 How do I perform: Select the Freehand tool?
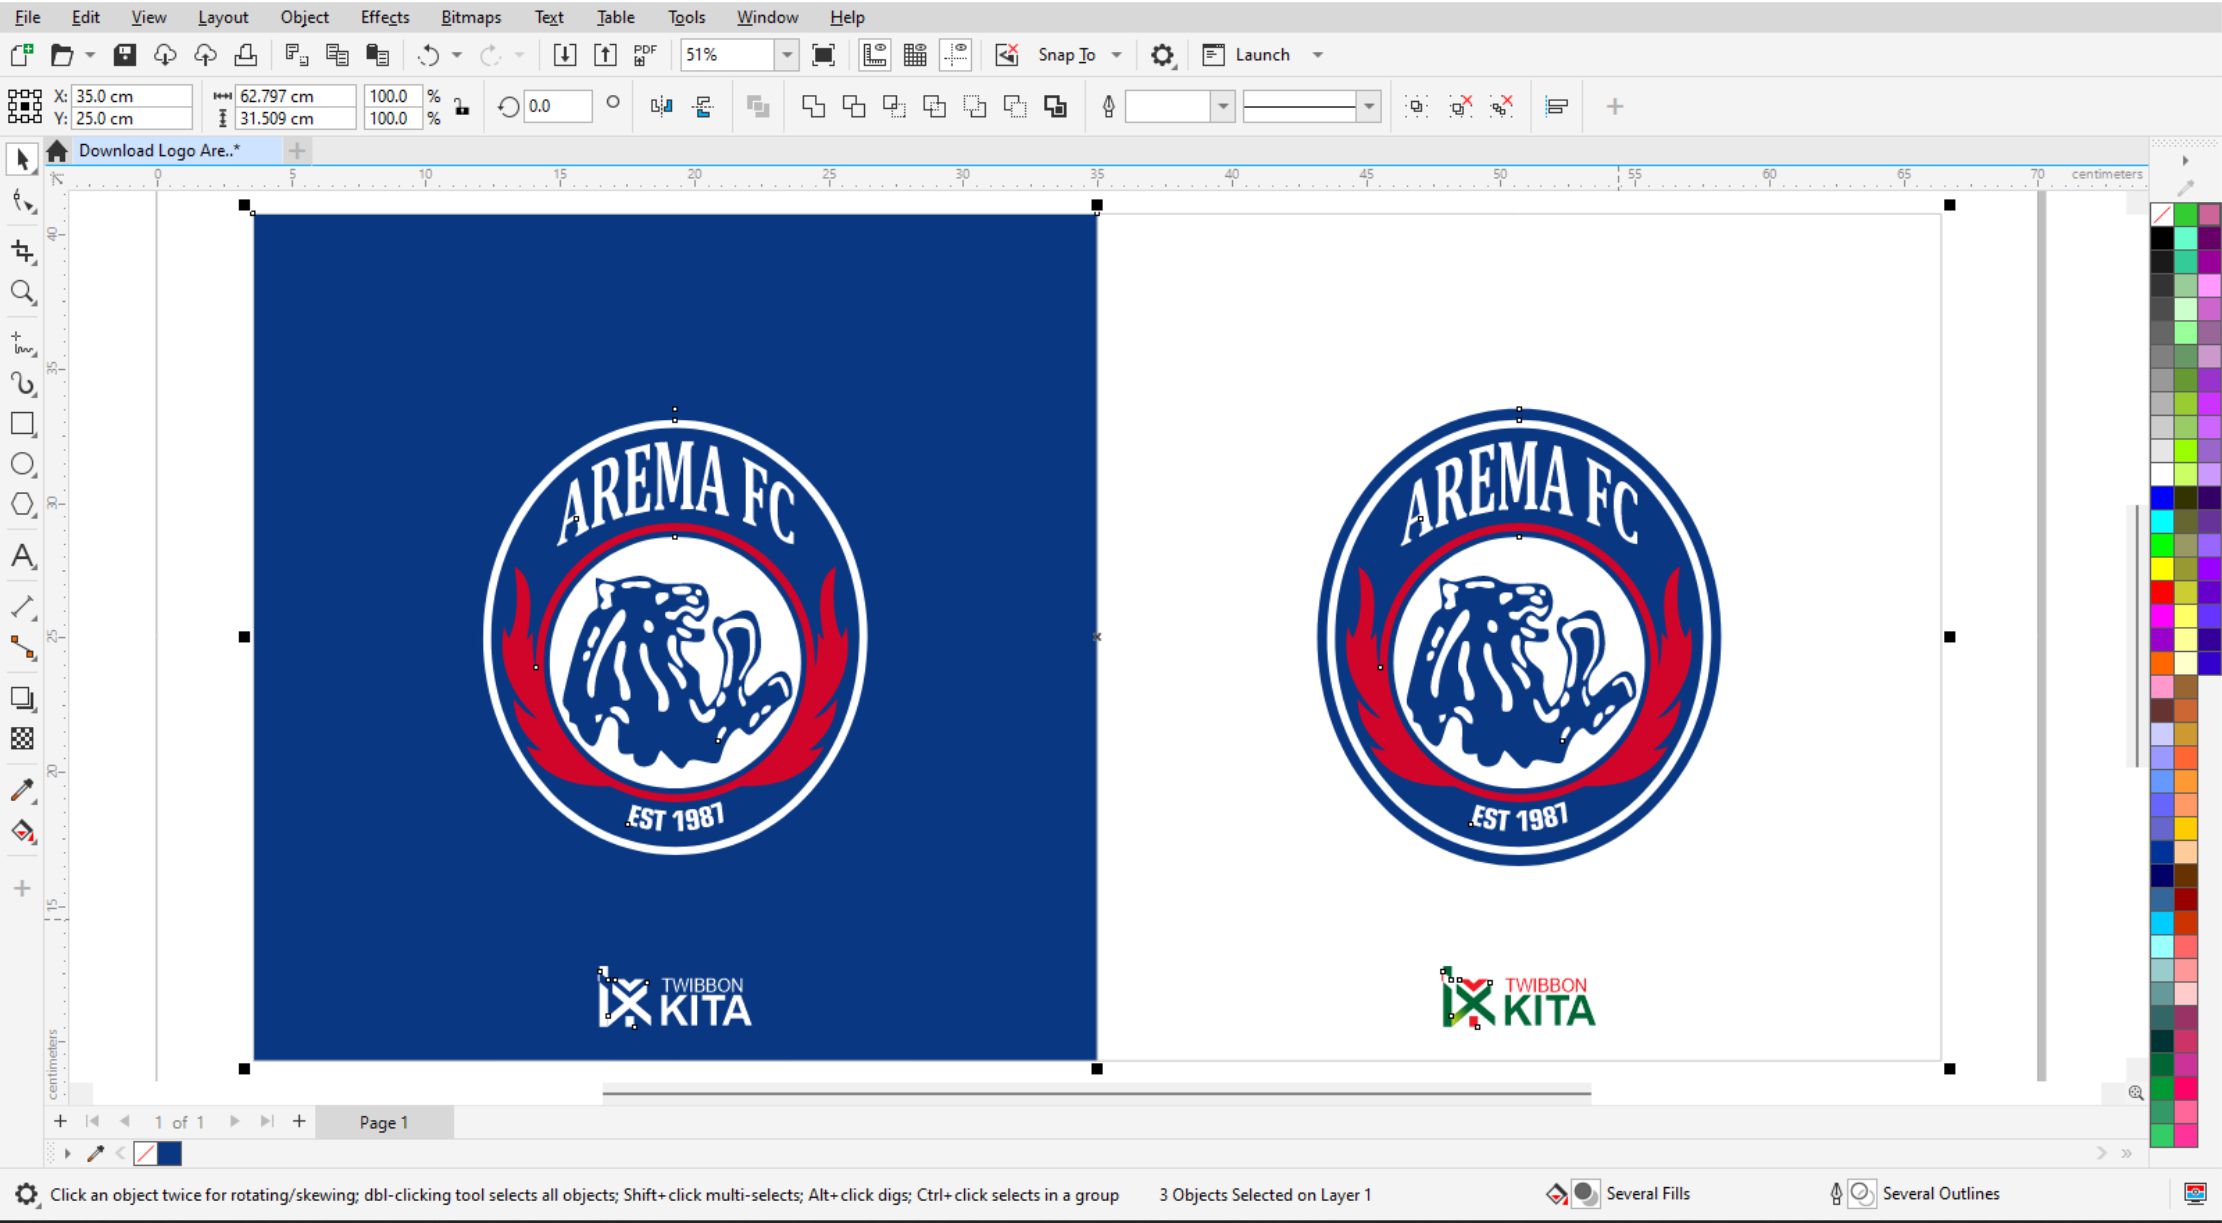(22, 343)
